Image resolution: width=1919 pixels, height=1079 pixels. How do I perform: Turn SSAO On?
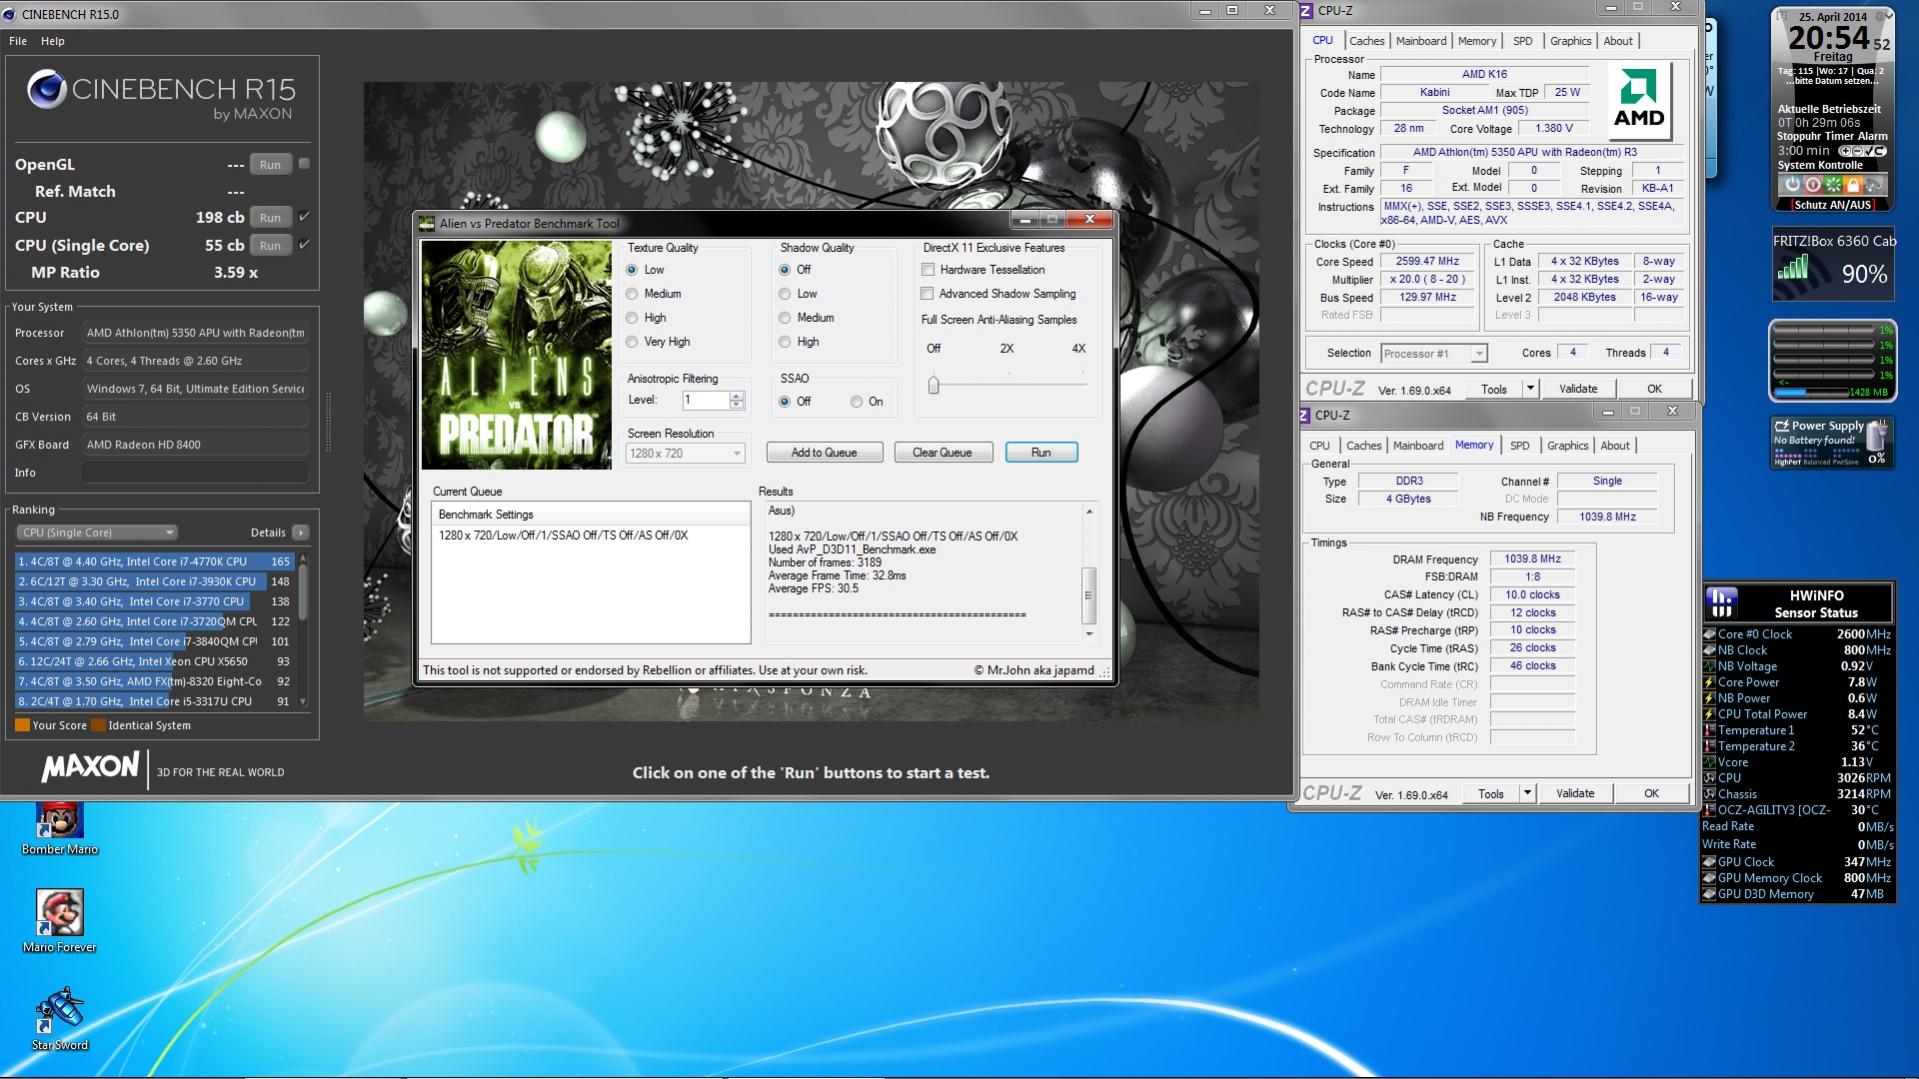tap(856, 402)
